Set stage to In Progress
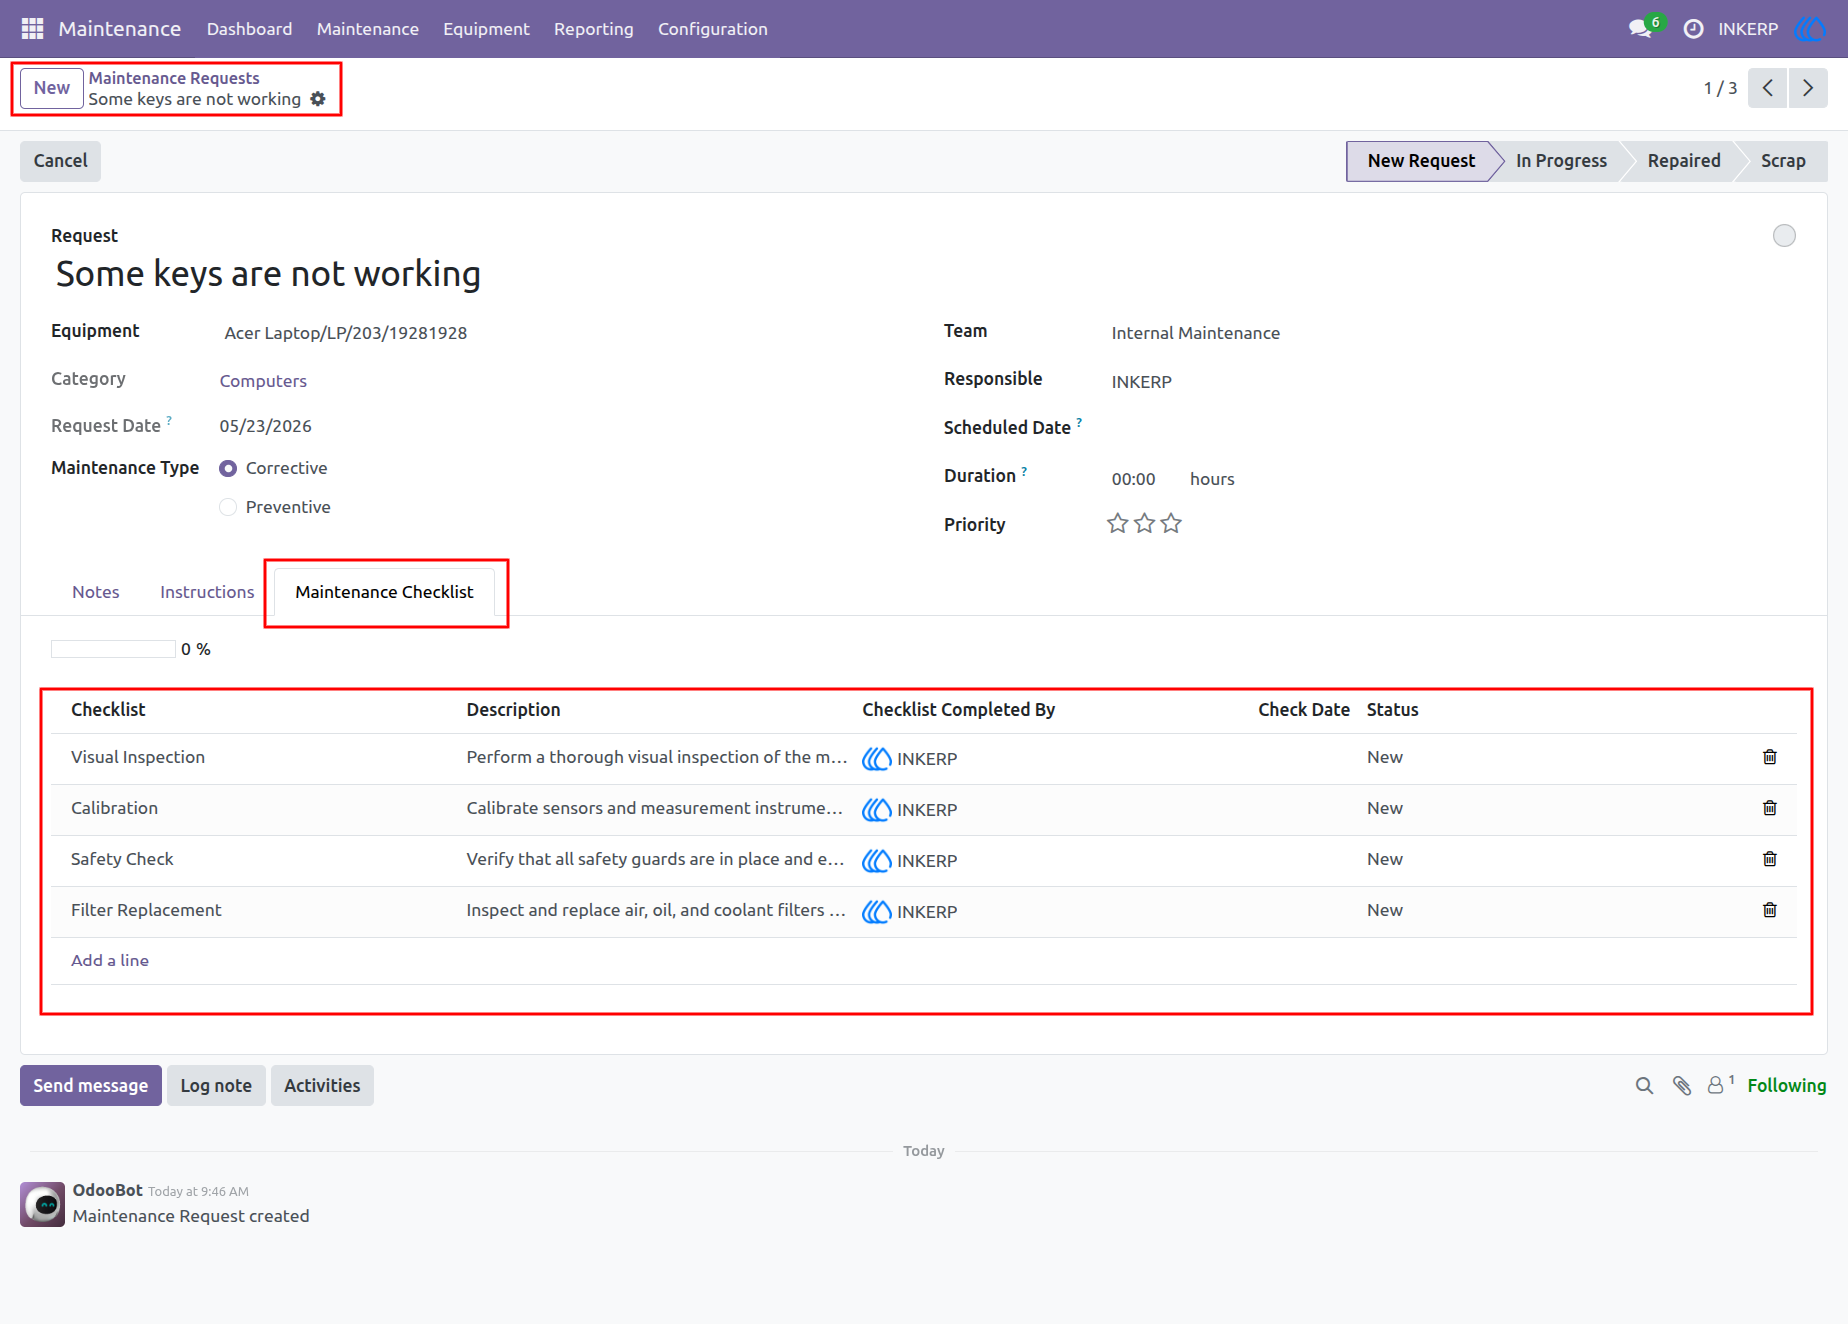 pyautogui.click(x=1561, y=161)
